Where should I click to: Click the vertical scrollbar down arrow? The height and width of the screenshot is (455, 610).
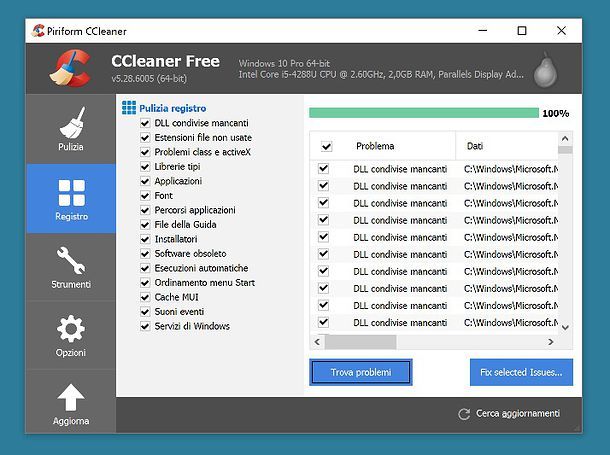coord(565,327)
